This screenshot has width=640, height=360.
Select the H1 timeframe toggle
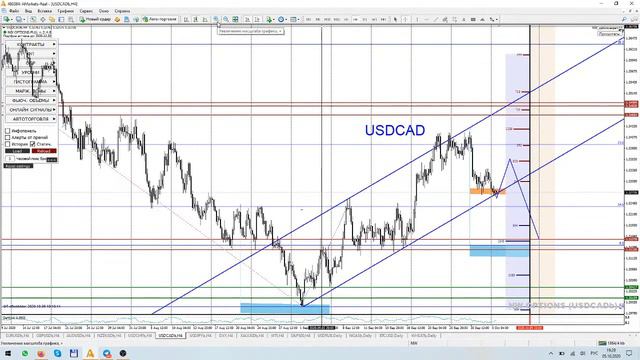[346, 19]
